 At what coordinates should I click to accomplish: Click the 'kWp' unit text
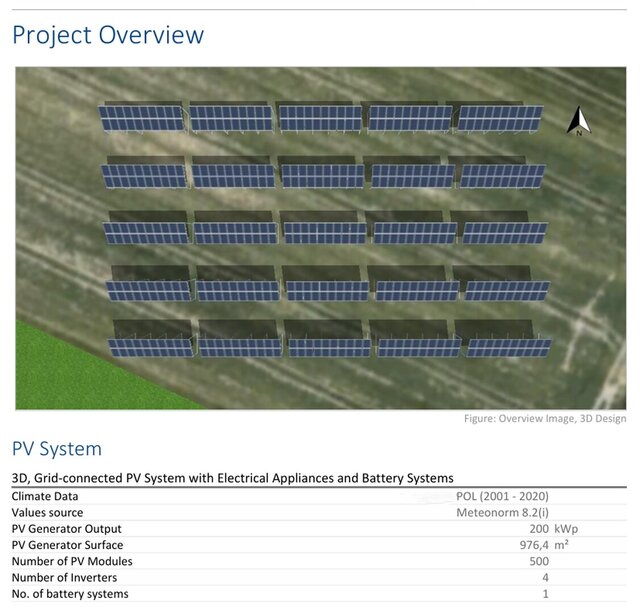click(566, 529)
